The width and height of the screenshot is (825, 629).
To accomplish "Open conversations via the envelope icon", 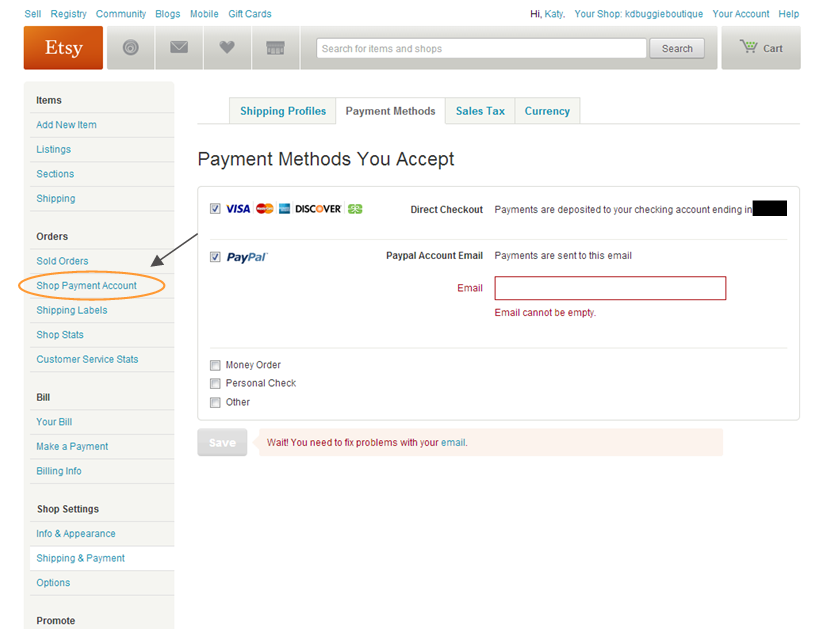I will [x=178, y=48].
